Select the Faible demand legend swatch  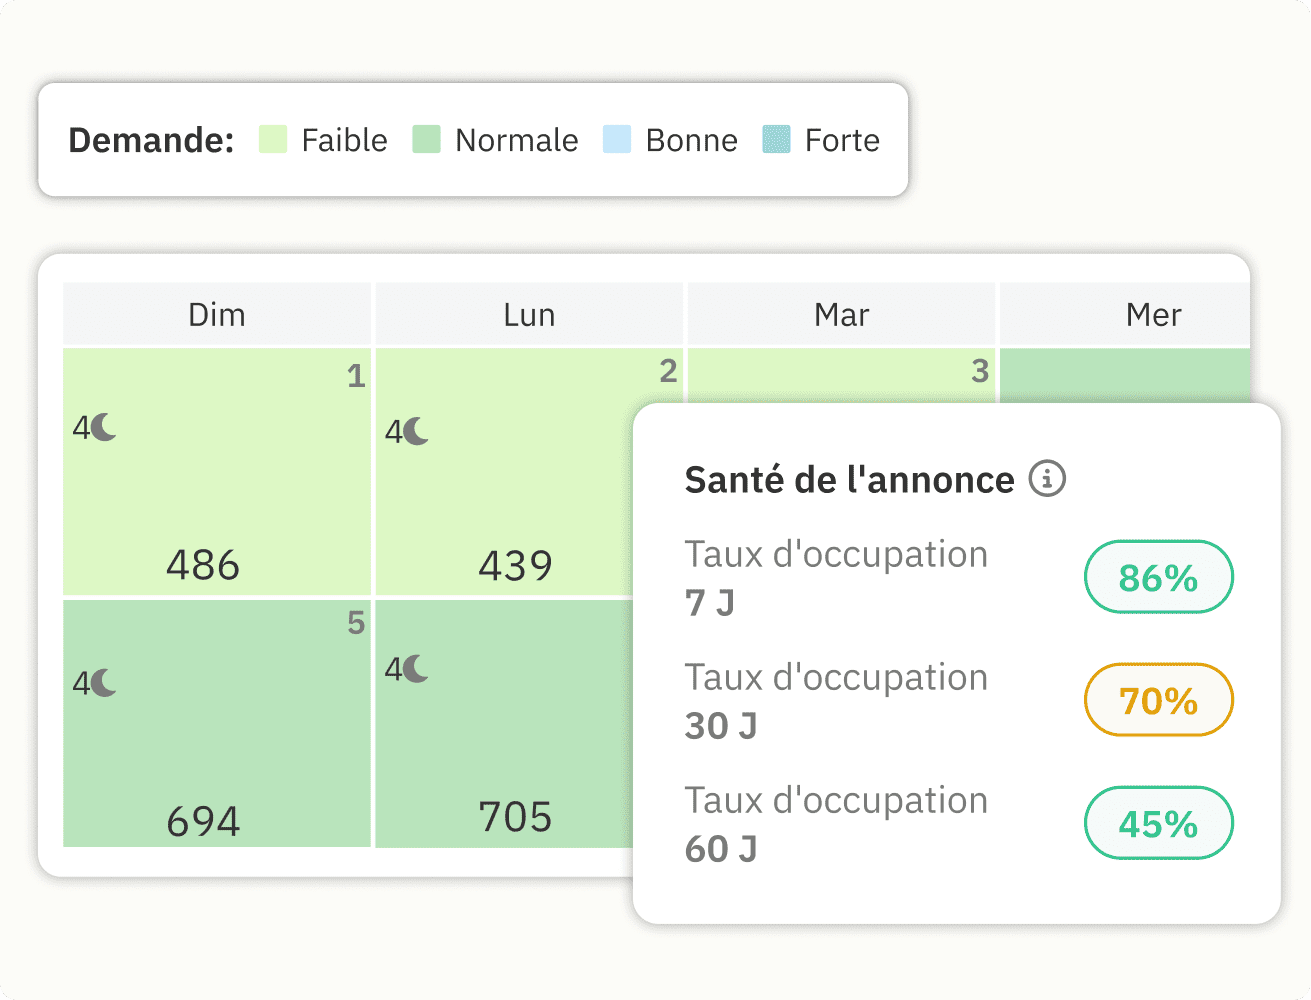click(271, 140)
